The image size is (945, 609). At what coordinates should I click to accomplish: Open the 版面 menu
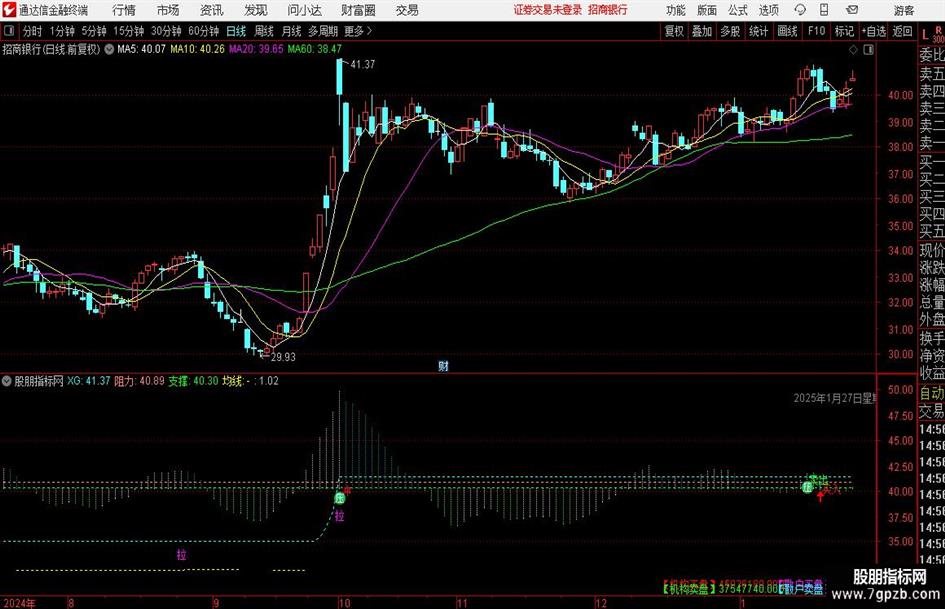tap(707, 10)
